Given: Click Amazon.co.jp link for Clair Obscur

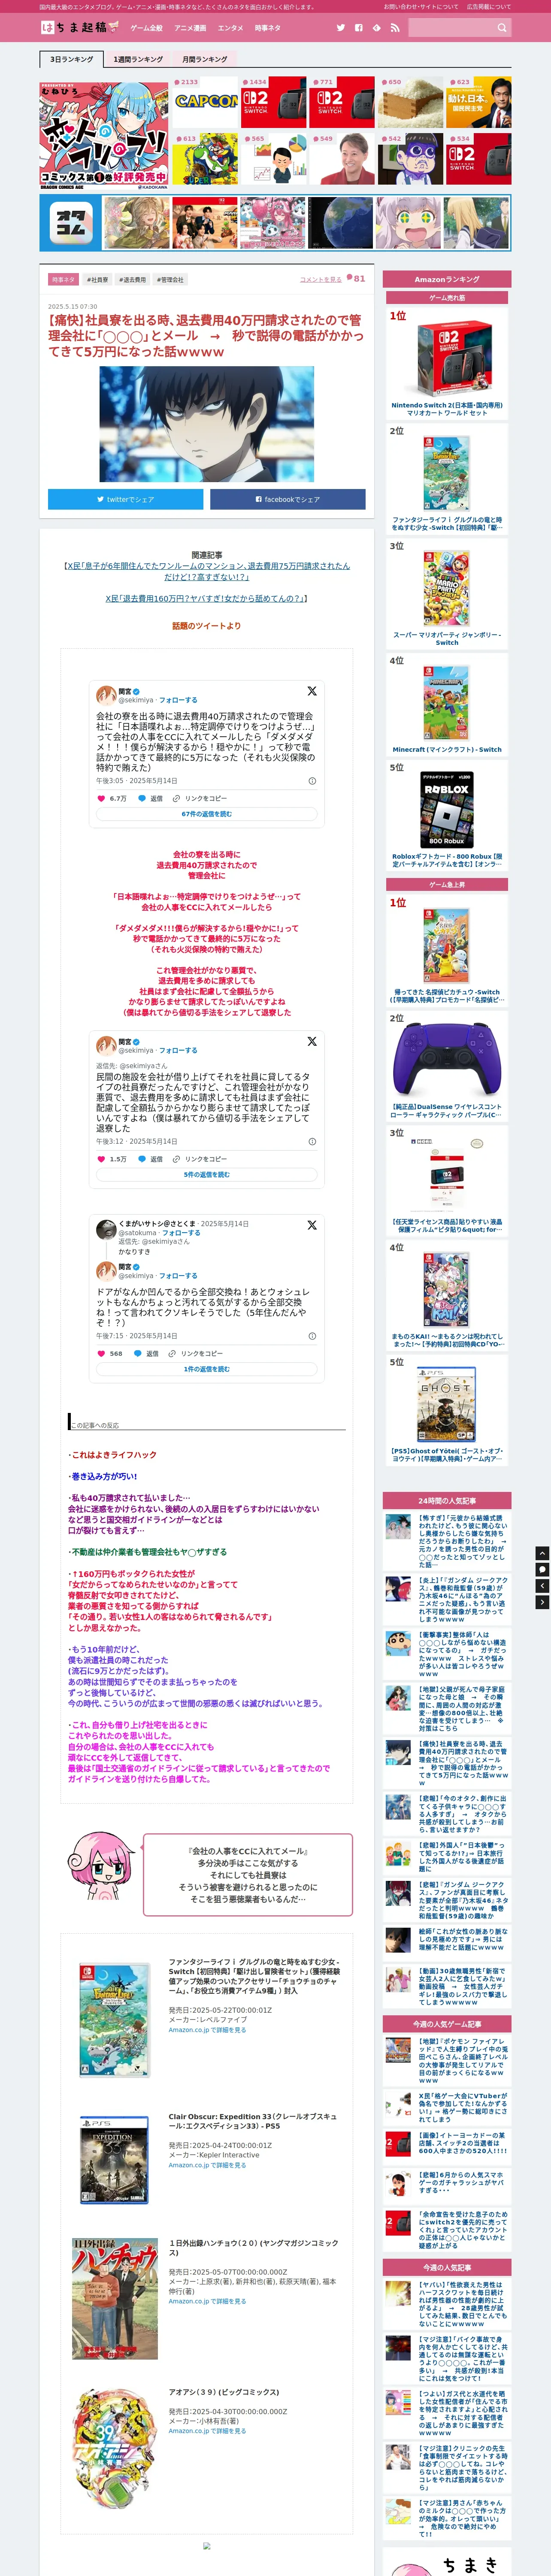Looking at the screenshot, I should click(x=207, y=2165).
